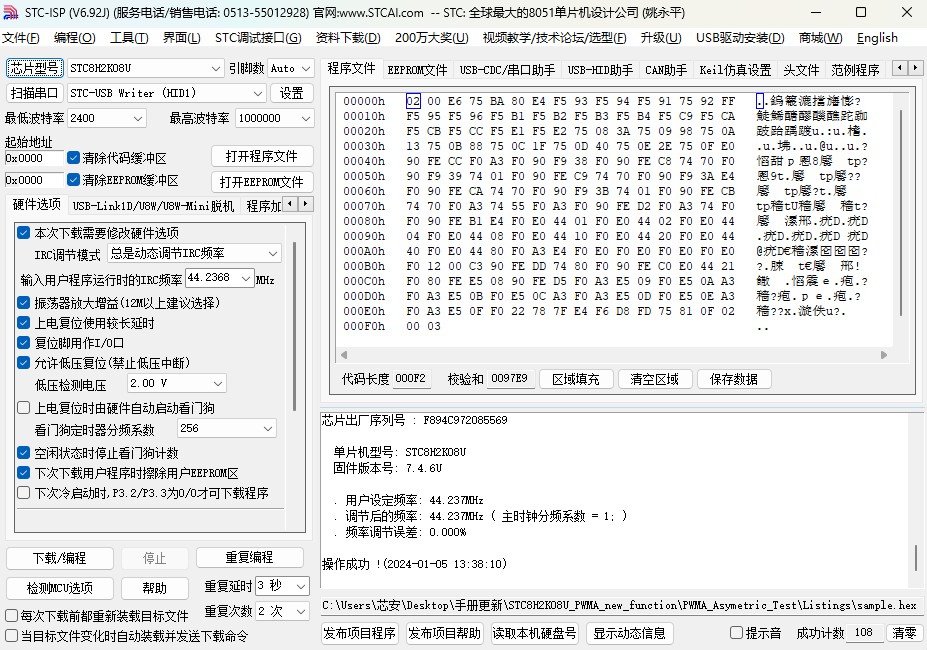
Task: Click the STC-ISP app icon in title bar
Action: (11, 12)
